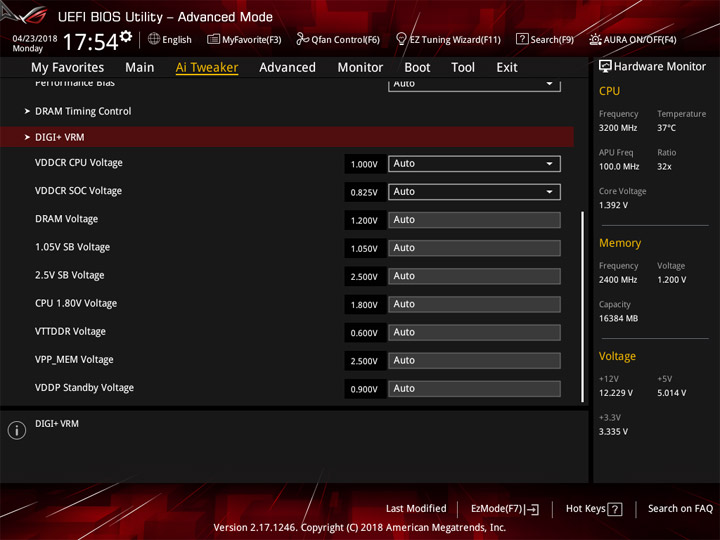Click the Last Modified button

tap(416, 508)
